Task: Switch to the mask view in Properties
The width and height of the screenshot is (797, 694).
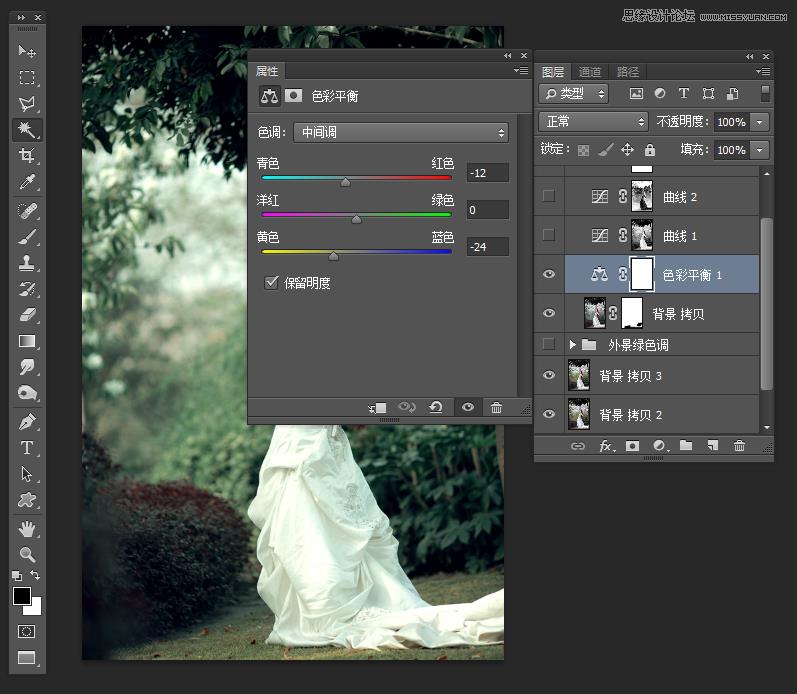Action: click(x=293, y=96)
